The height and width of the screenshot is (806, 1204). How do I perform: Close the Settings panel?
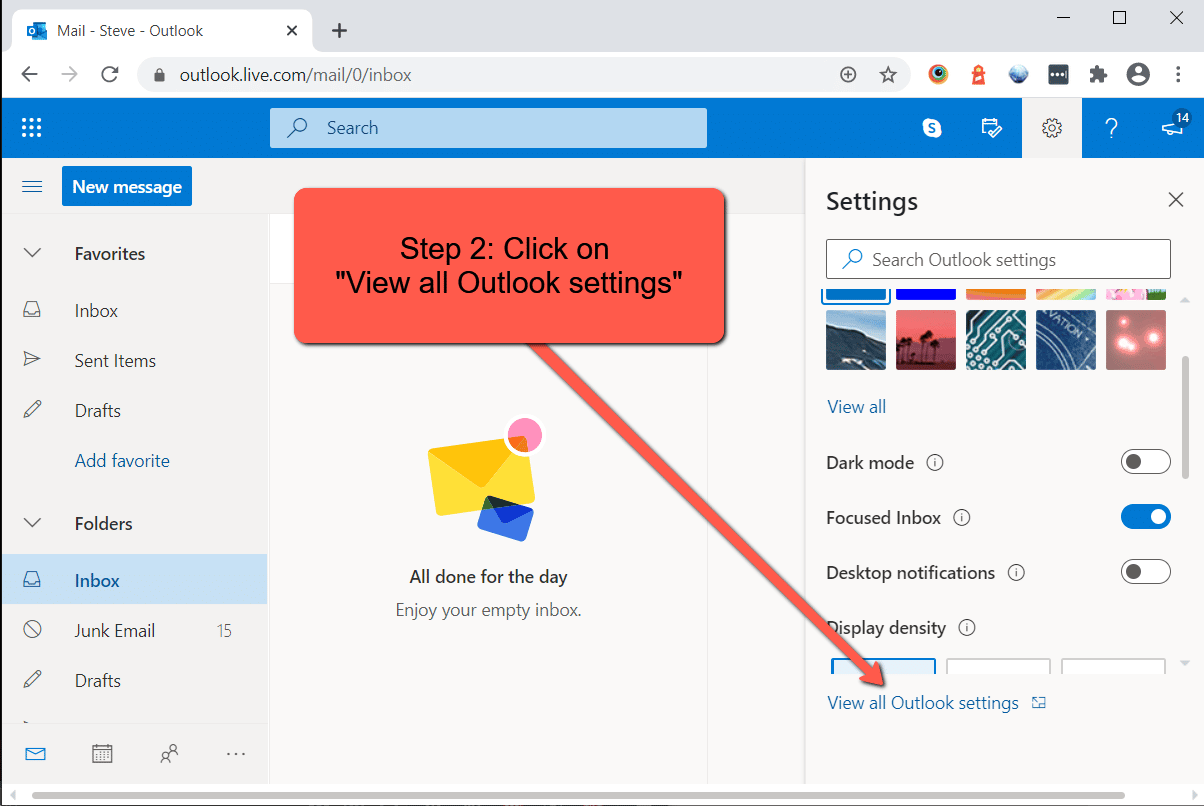coord(1176,200)
